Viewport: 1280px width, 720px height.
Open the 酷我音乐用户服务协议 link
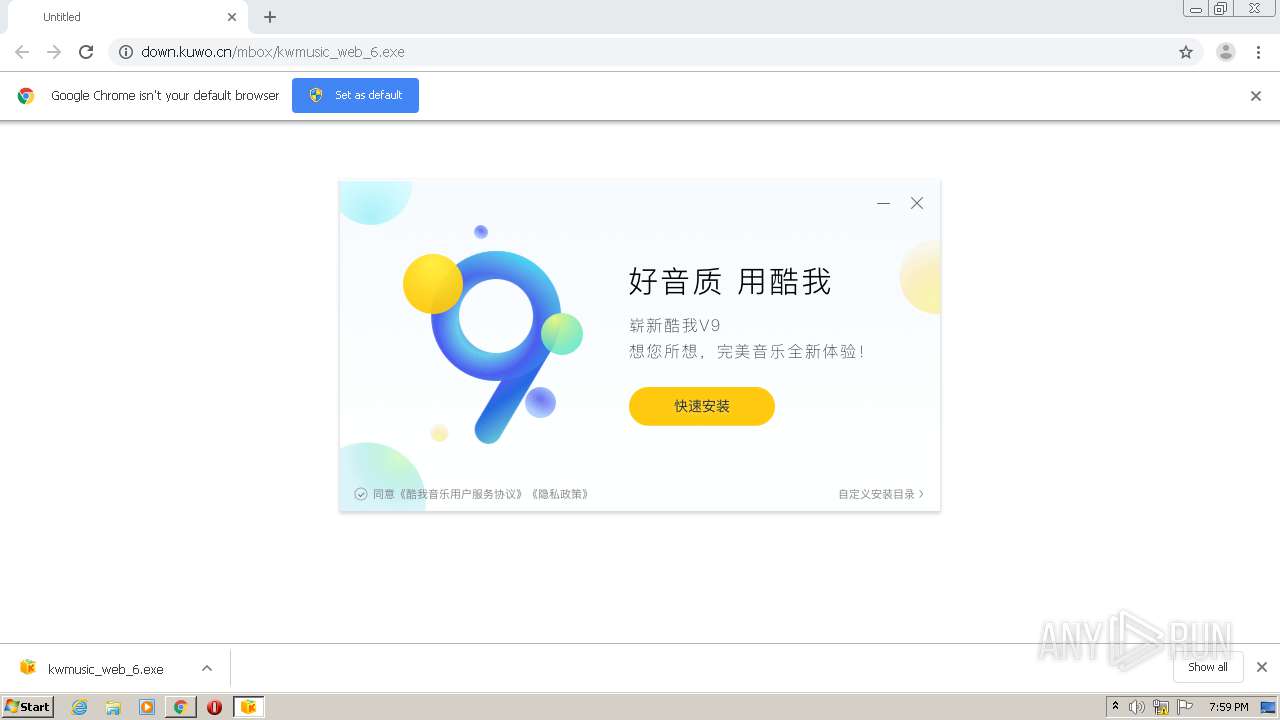460,494
